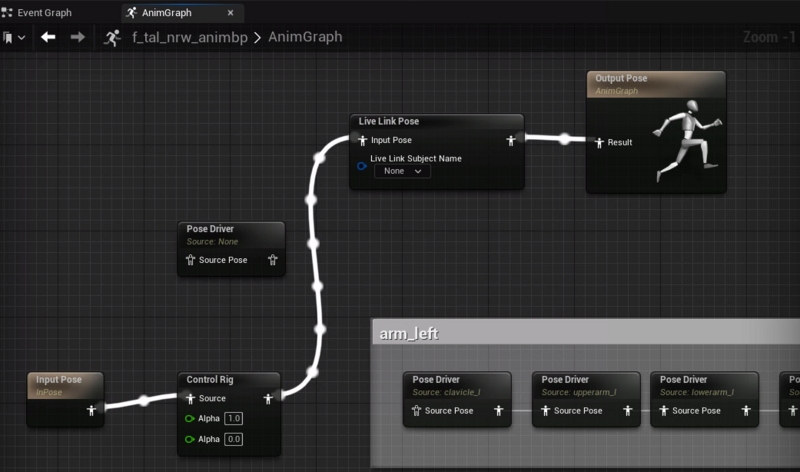Click the Live Link Pose output pin
Image resolution: width=800 pixels, height=472 pixels.
click(x=511, y=140)
